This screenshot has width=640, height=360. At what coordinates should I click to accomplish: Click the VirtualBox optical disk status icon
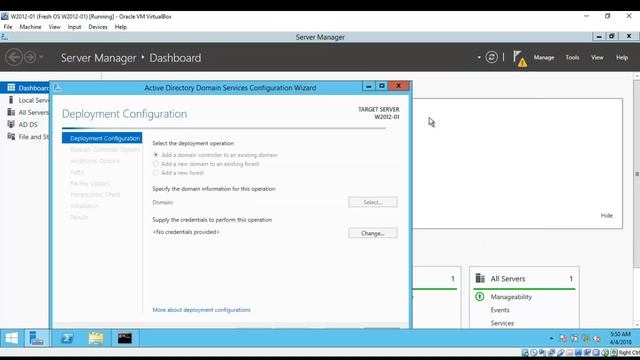coord(533,353)
